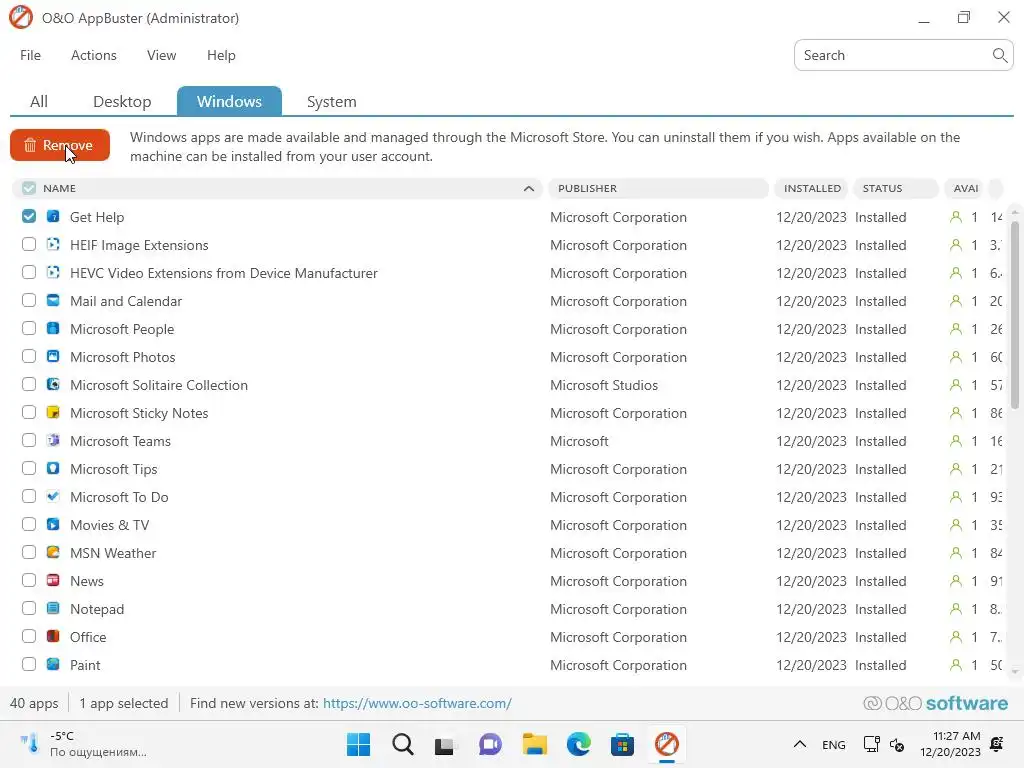Open the Actions menu
Viewport: 1024px width, 768px height.
click(94, 56)
